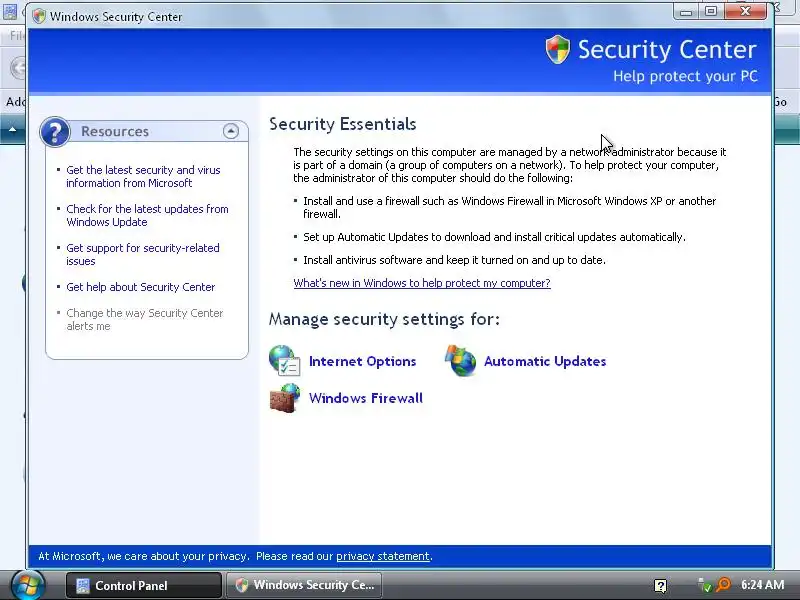Click the 6:24 AM clock
Image resolution: width=800 pixels, height=600 pixels.
[763, 585]
